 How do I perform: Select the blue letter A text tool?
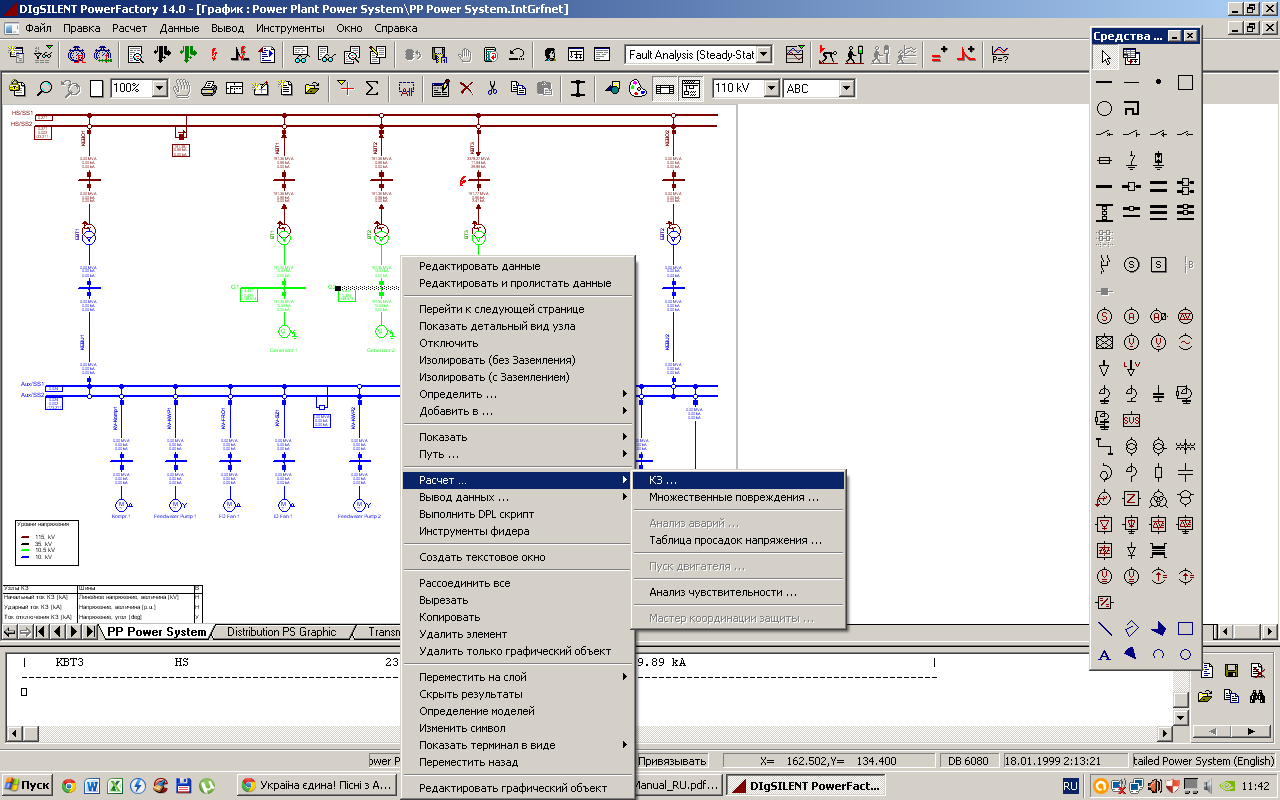[1104, 655]
